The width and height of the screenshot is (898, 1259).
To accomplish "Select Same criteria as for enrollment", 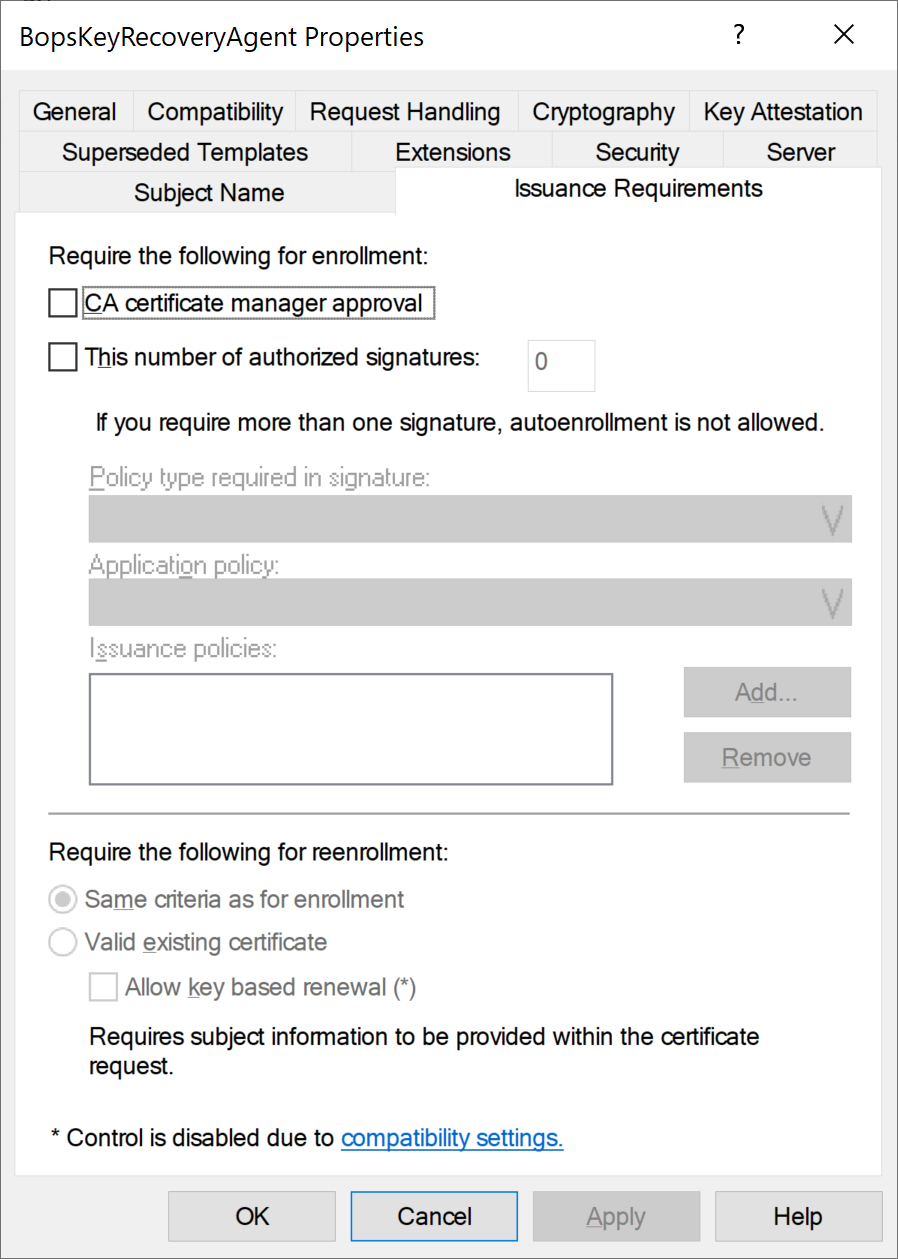I will click(63, 899).
